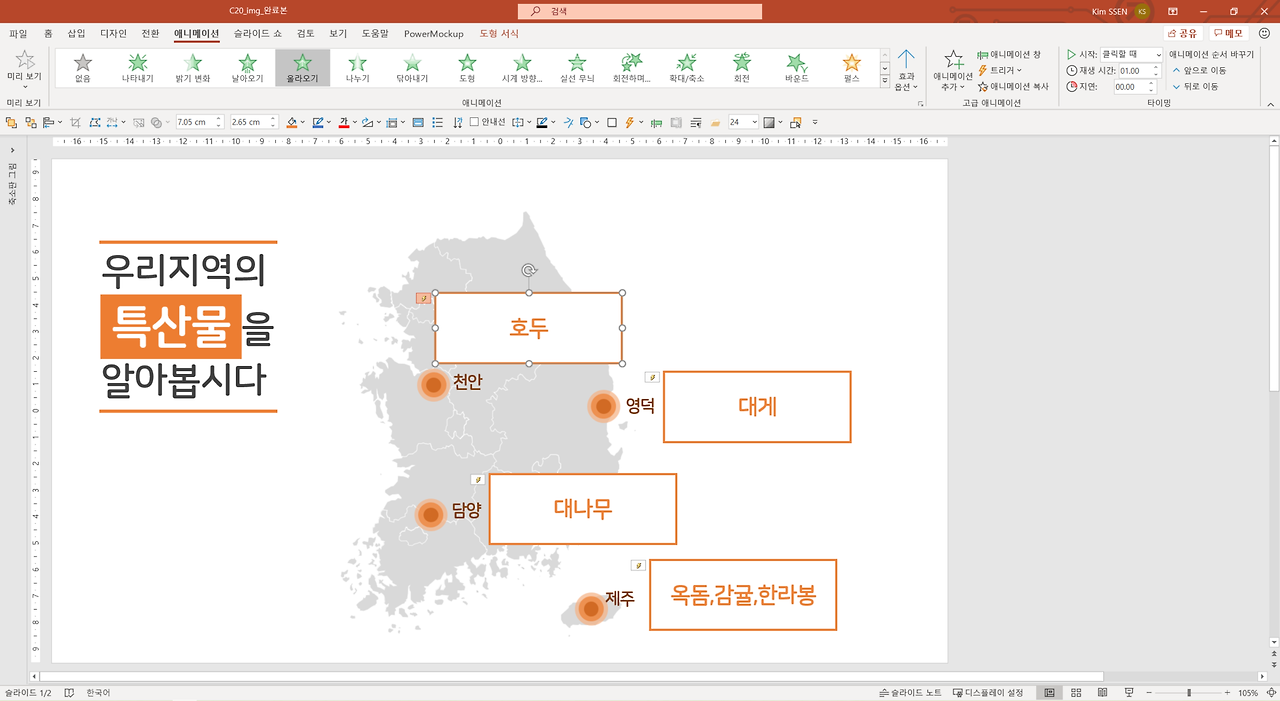The width and height of the screenshot is (1280, 701).
Task: Switch to the 슬라이드 쇼 tab
Action: (258, 33)
